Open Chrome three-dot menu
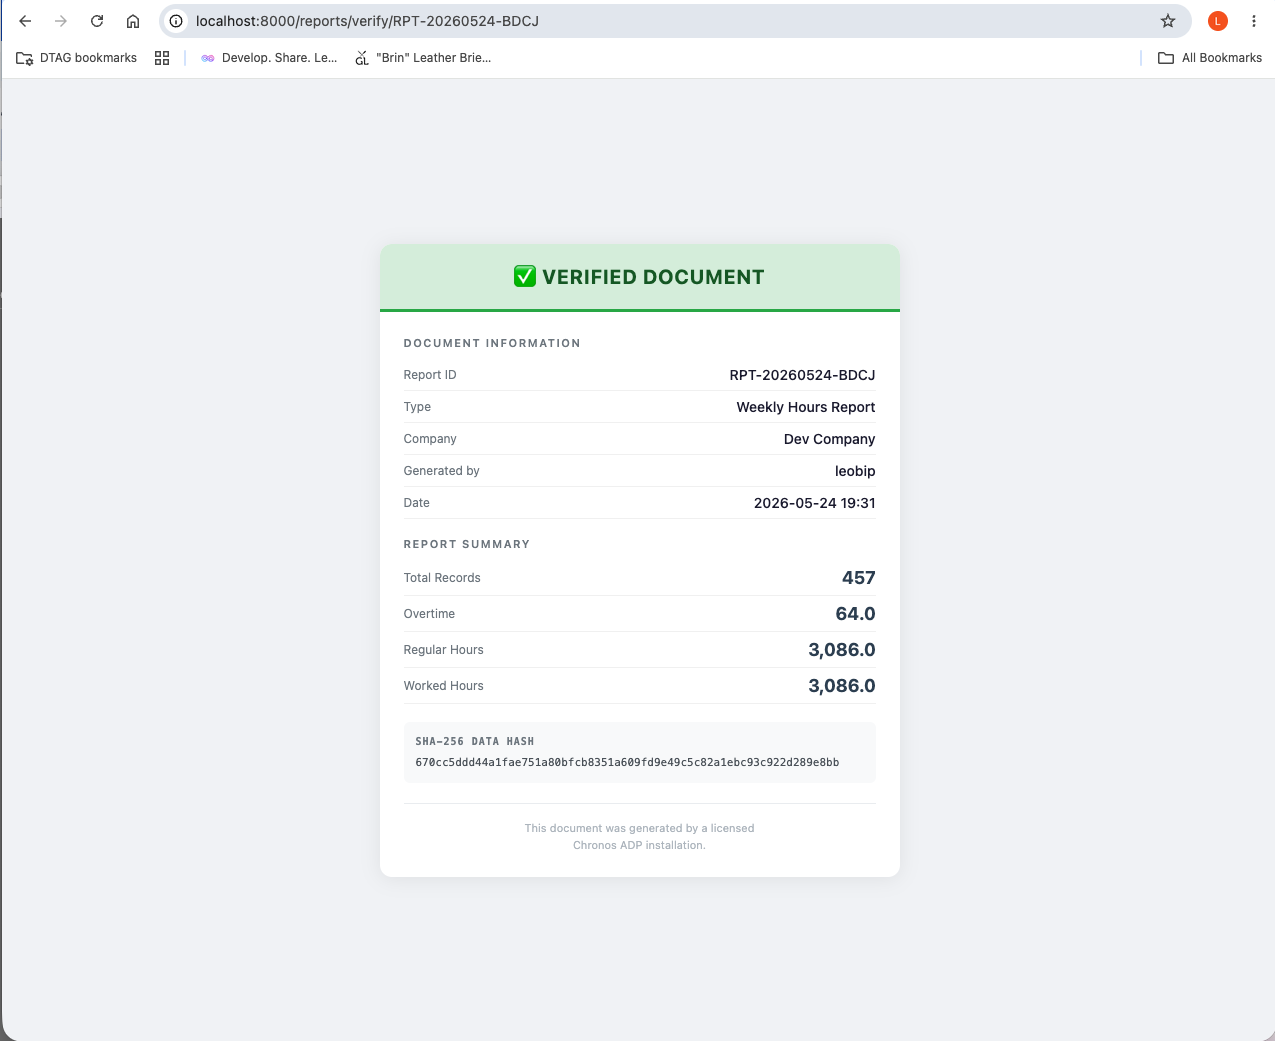The height and width of the screenshot is (1041, 1275). pos(1254,21)
